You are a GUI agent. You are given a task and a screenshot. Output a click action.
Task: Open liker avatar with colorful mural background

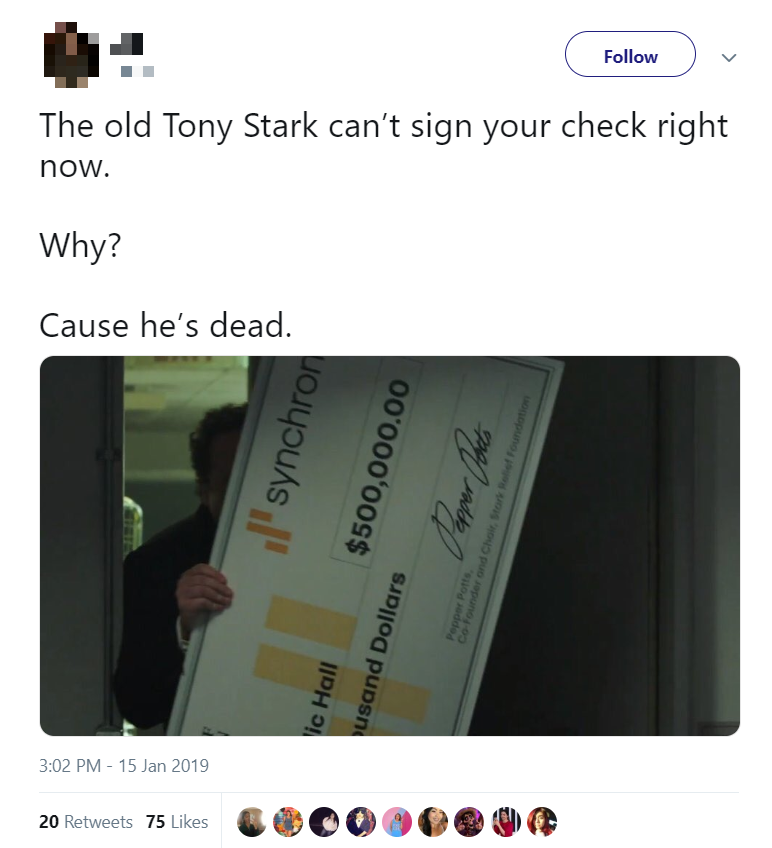tap(288, 822)
